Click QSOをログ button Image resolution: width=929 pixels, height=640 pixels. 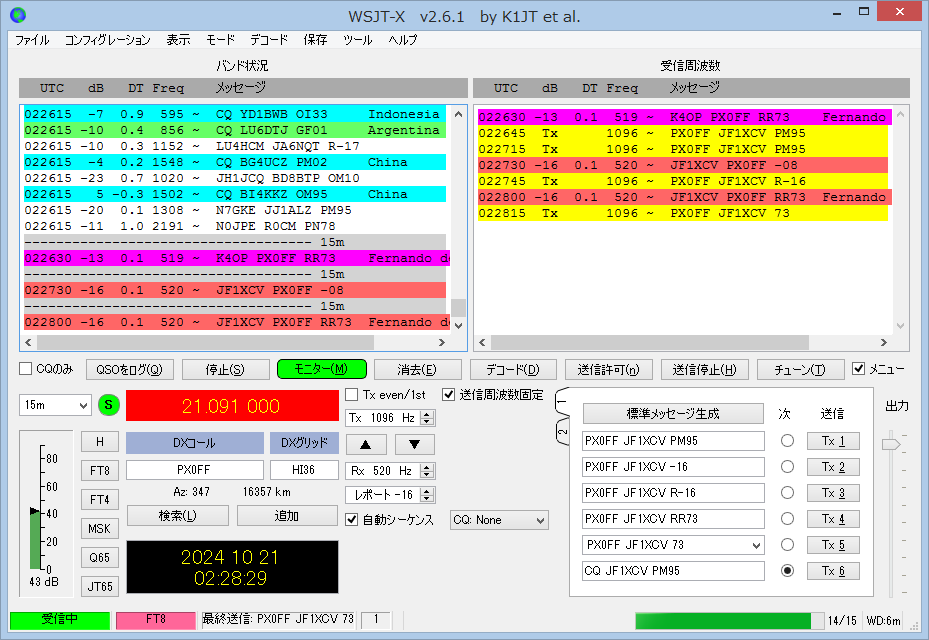pos(130,370)
